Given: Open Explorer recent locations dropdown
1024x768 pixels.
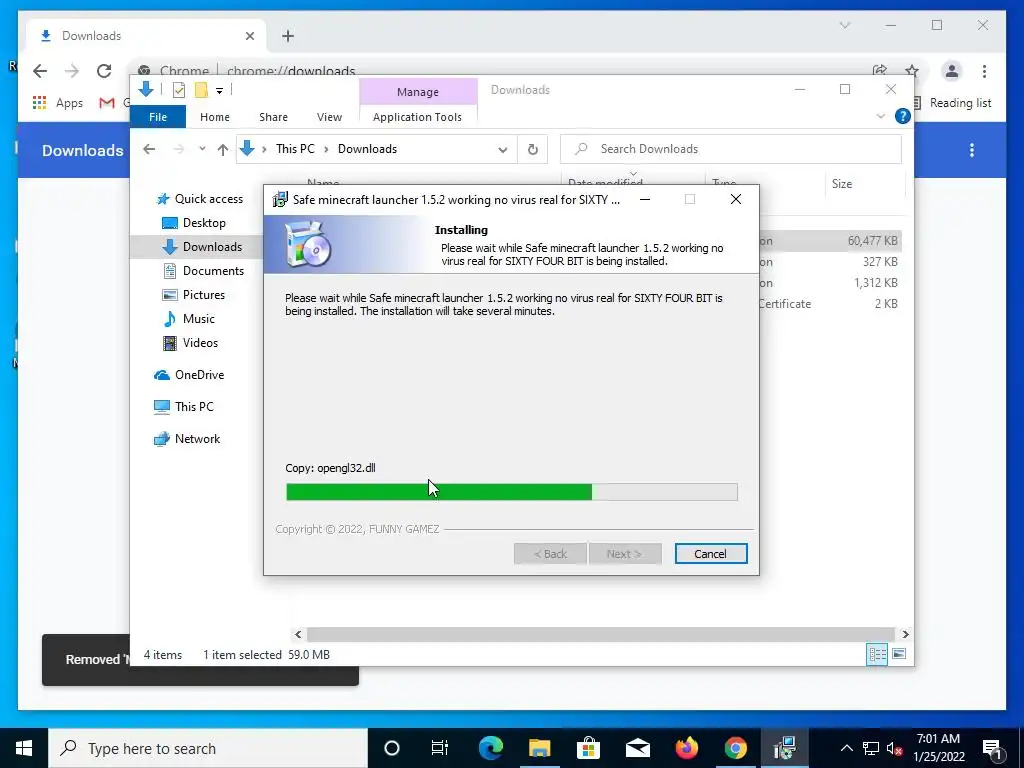Looking at the screenshot, I should coord(202,149).
